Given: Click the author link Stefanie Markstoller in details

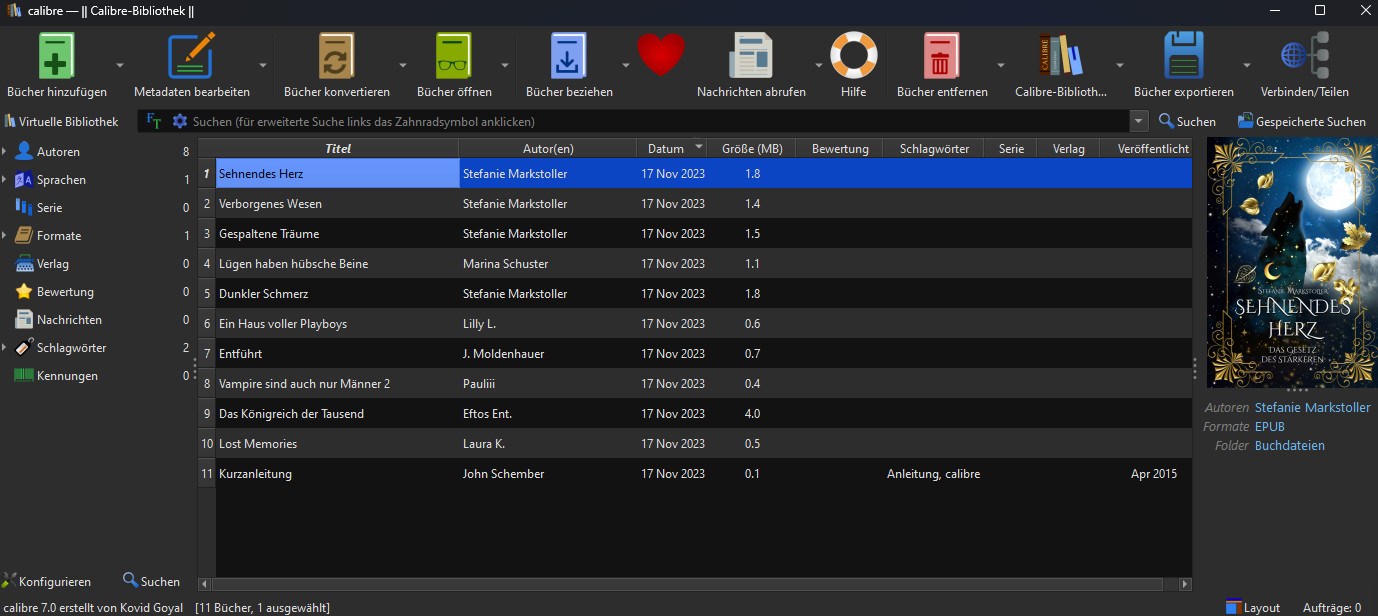Looking at the screenshot, I should (1312, 408).
